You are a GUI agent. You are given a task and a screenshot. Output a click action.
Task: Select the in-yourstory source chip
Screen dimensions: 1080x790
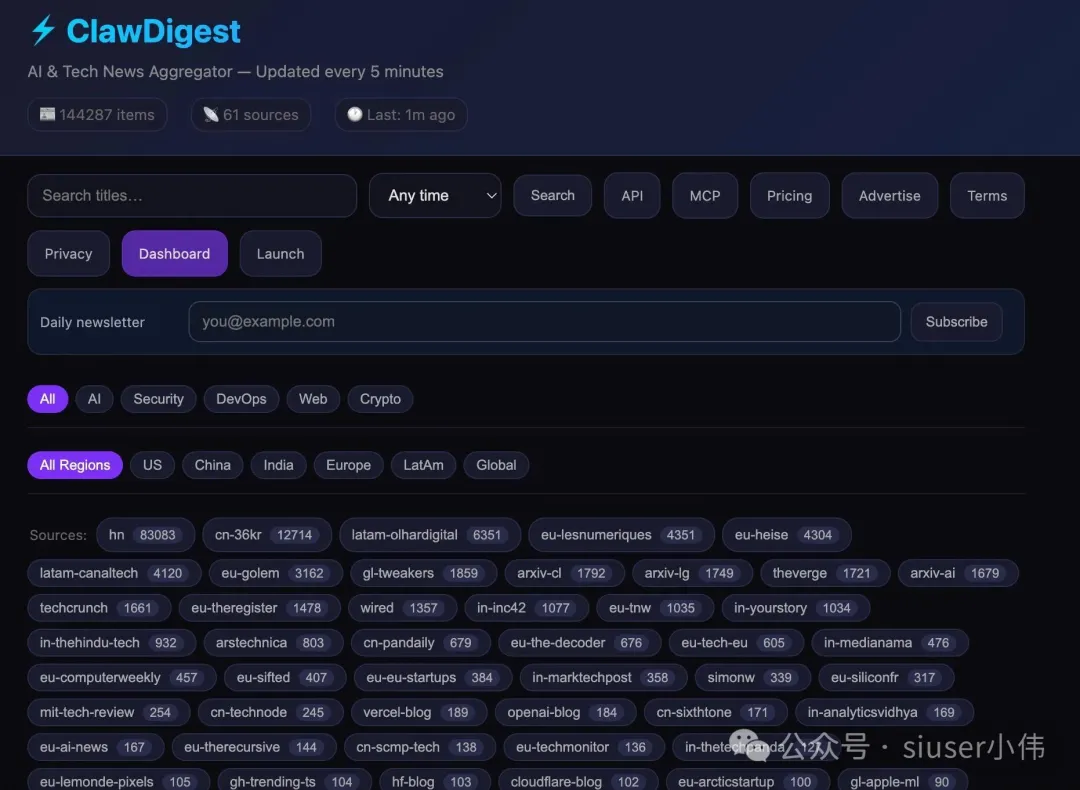pos(796,608)
